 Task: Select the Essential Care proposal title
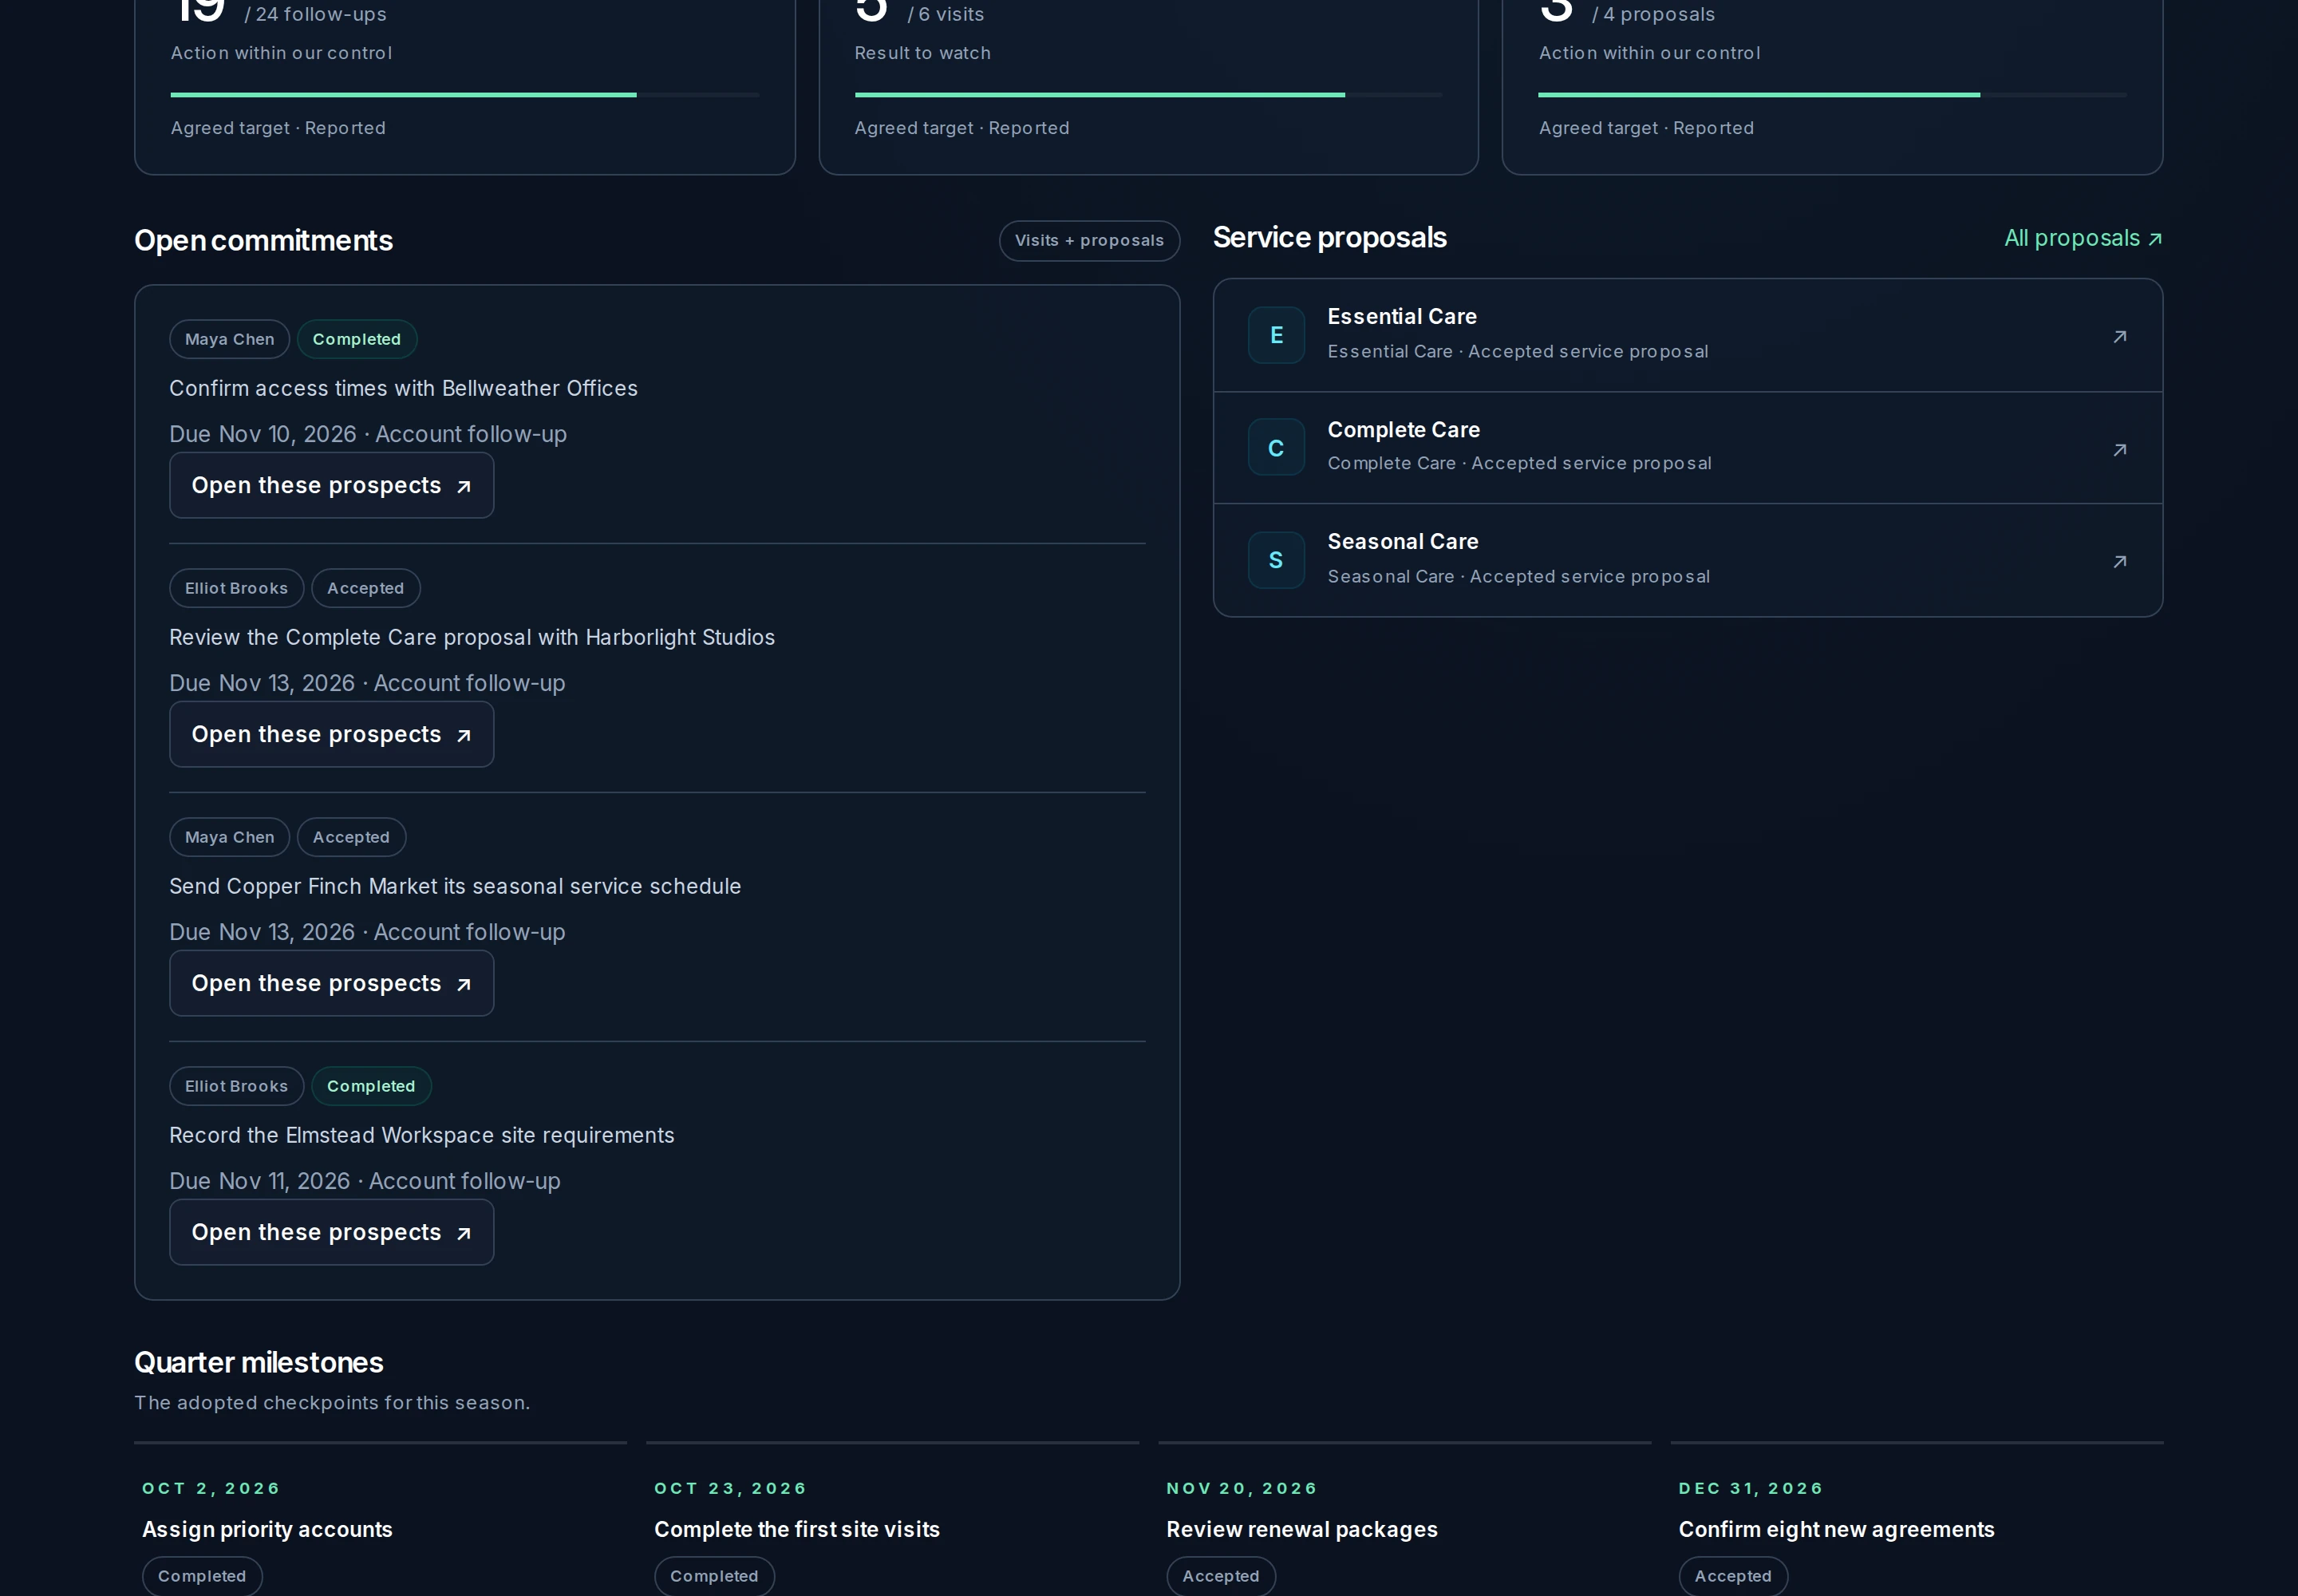pyautogui.click(x=1401, y=316)
